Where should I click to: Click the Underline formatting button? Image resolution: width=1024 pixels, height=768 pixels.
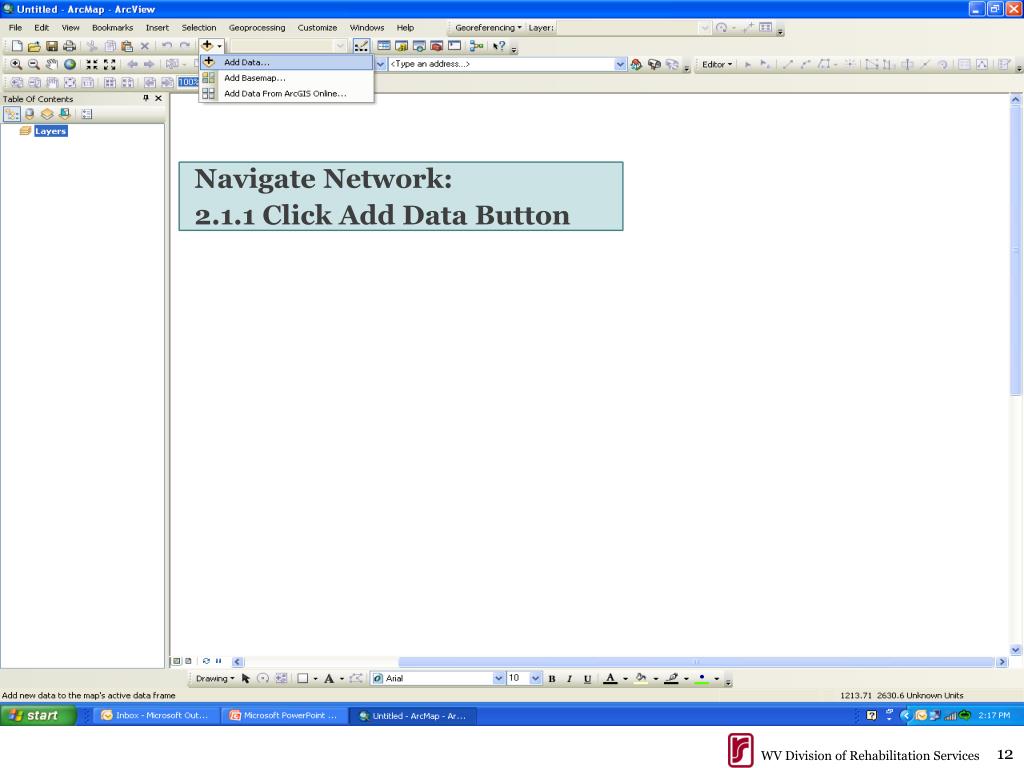tap(587, 679)
